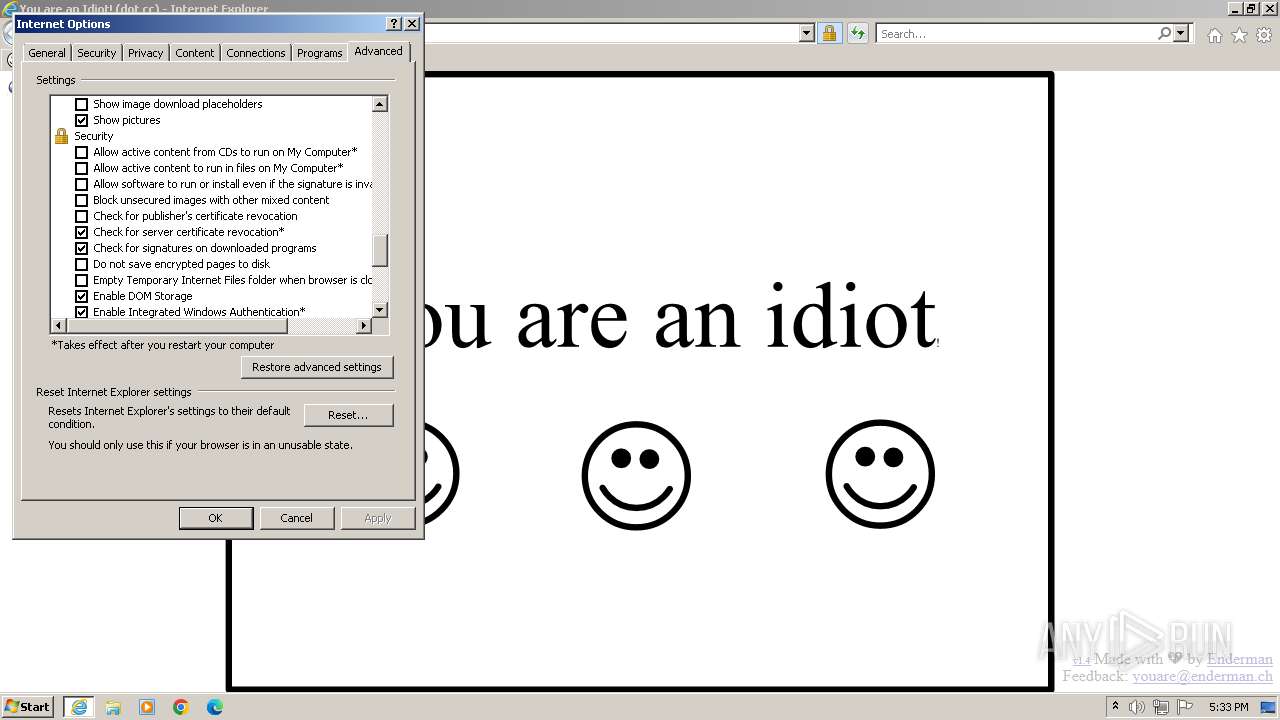Click the right smiley face on the page

click(880, 474)
